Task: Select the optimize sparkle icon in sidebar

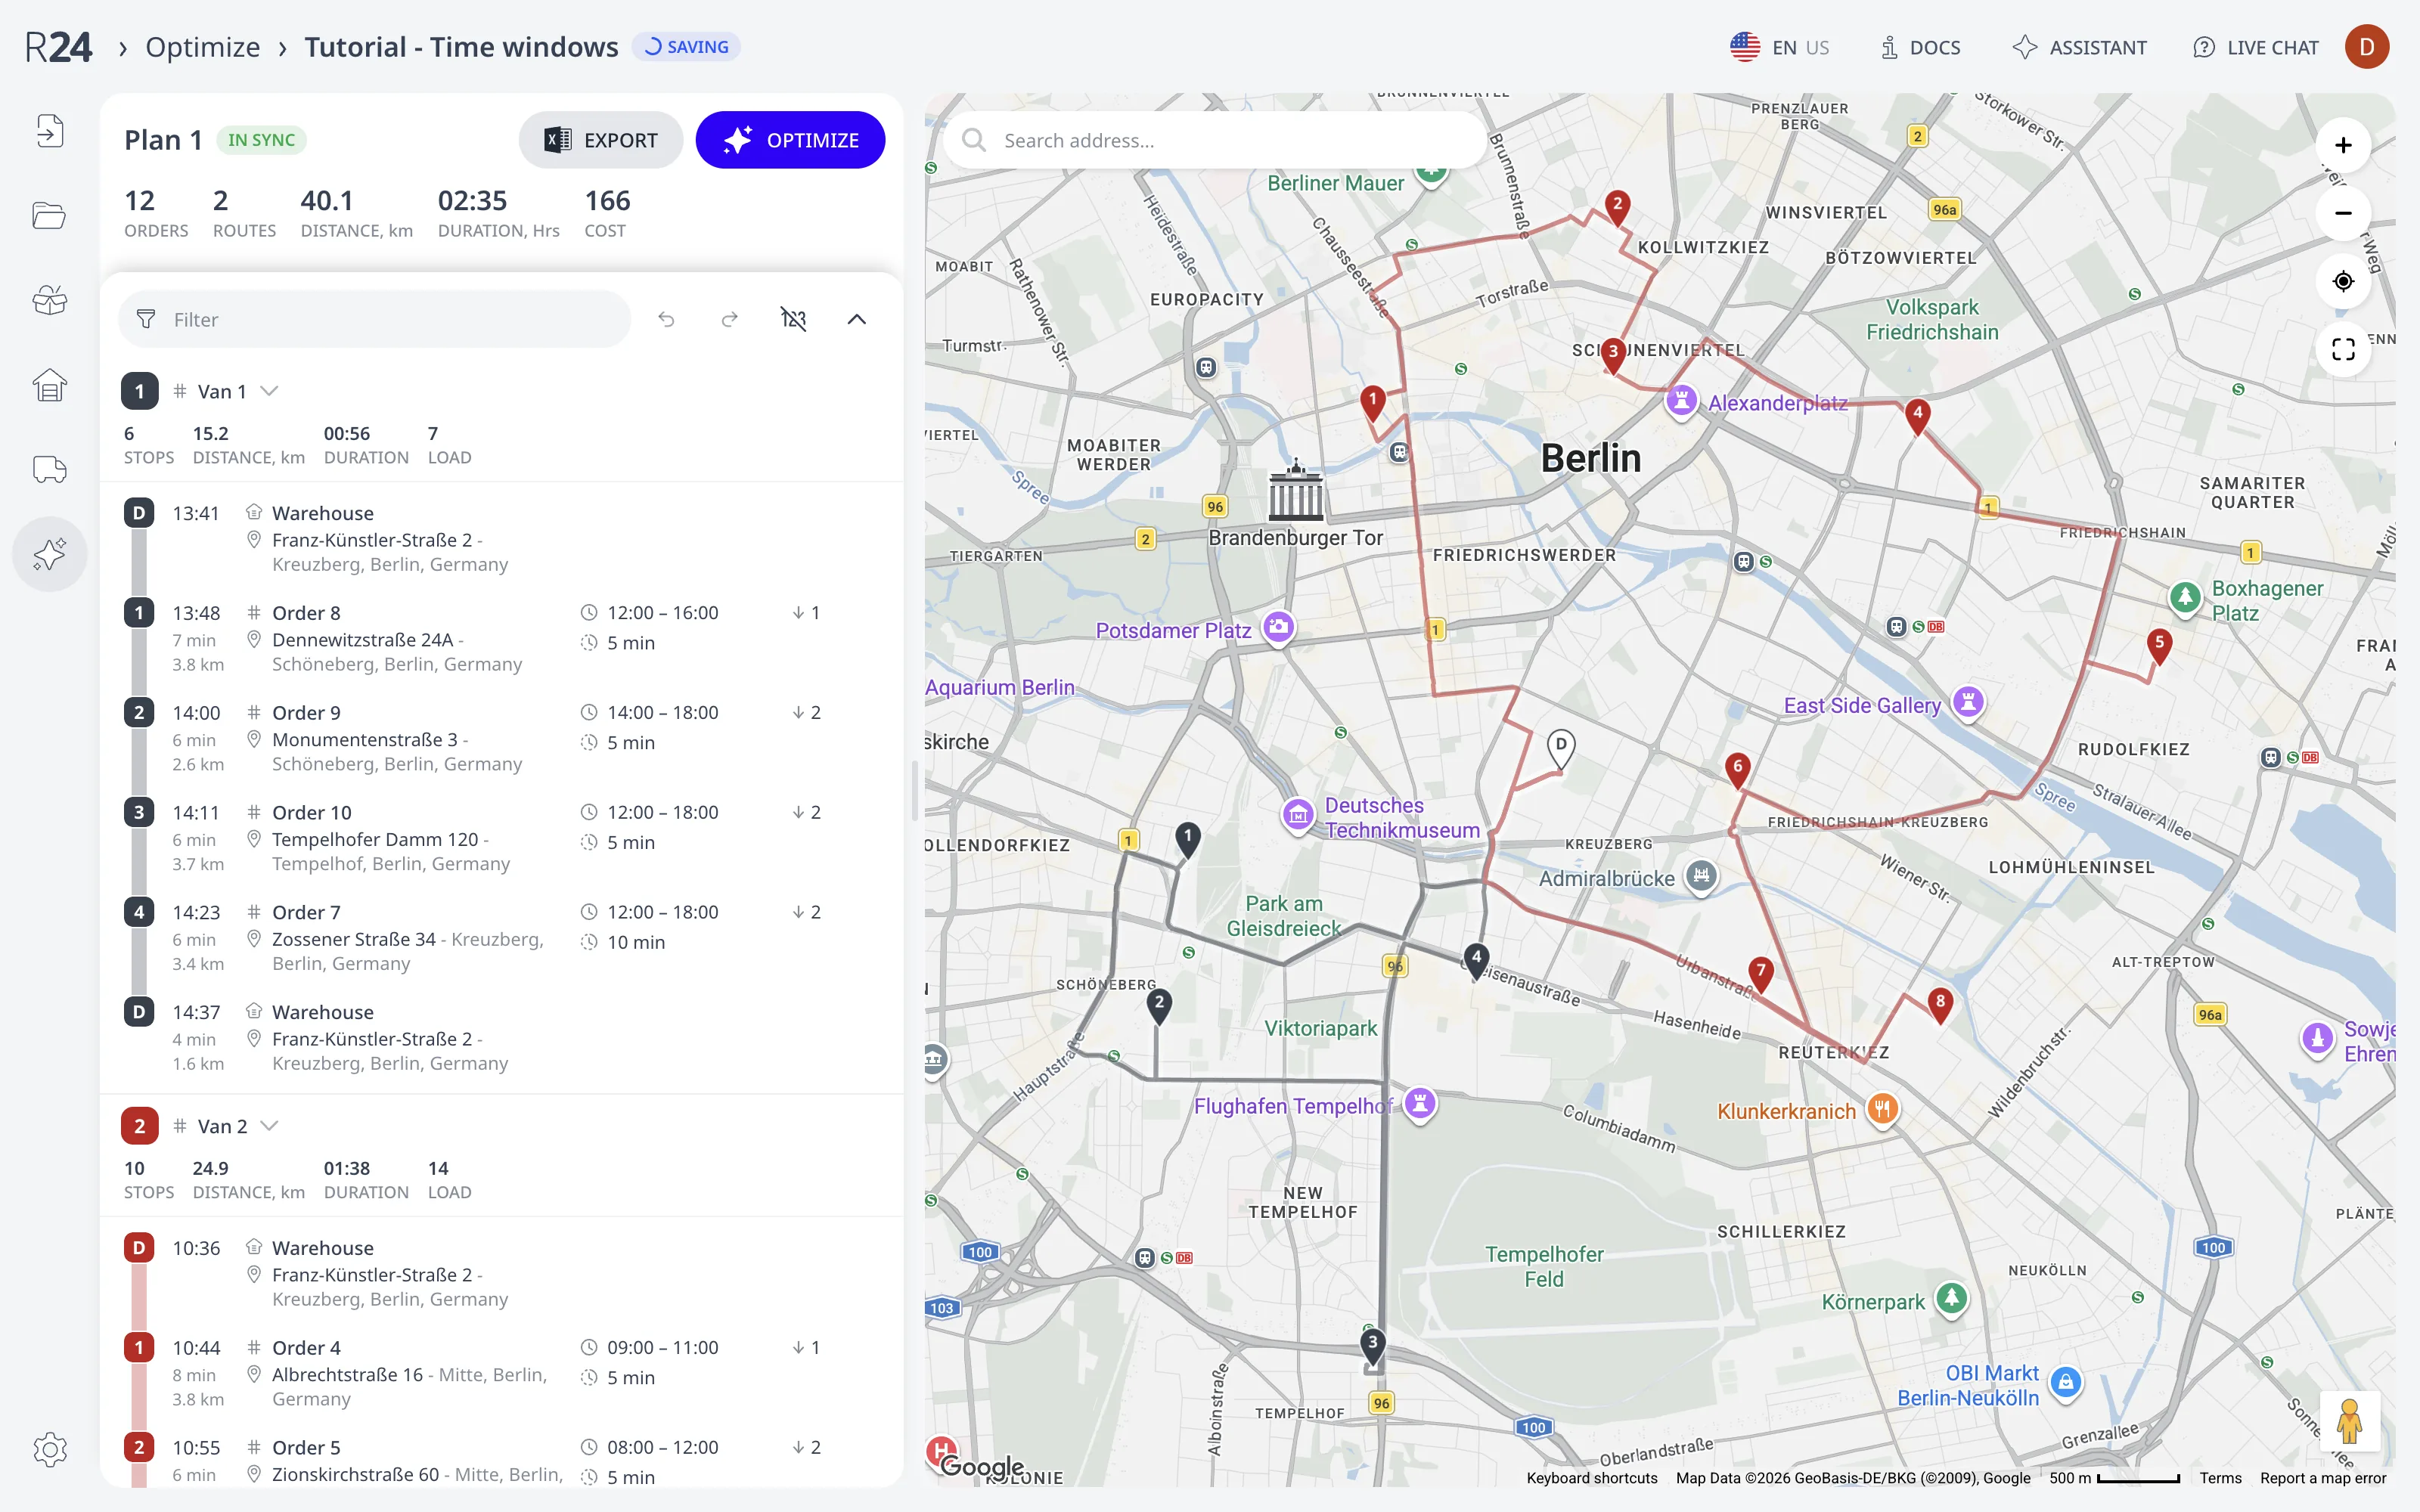Action: pyautogui.click(x=49, y=554)
